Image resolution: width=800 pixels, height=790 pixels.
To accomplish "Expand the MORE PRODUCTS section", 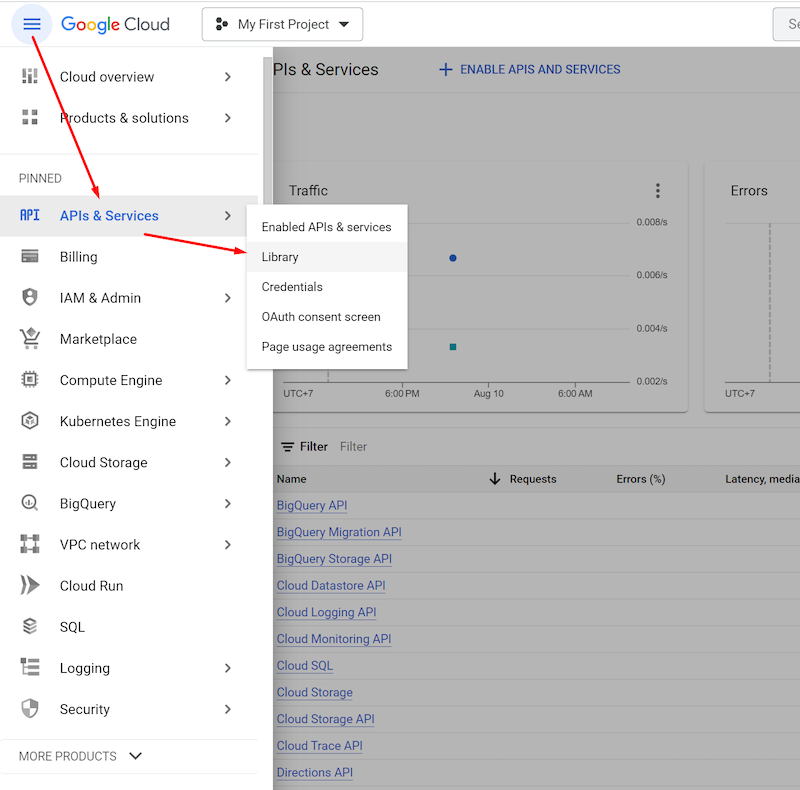I will tap(80, 756).
